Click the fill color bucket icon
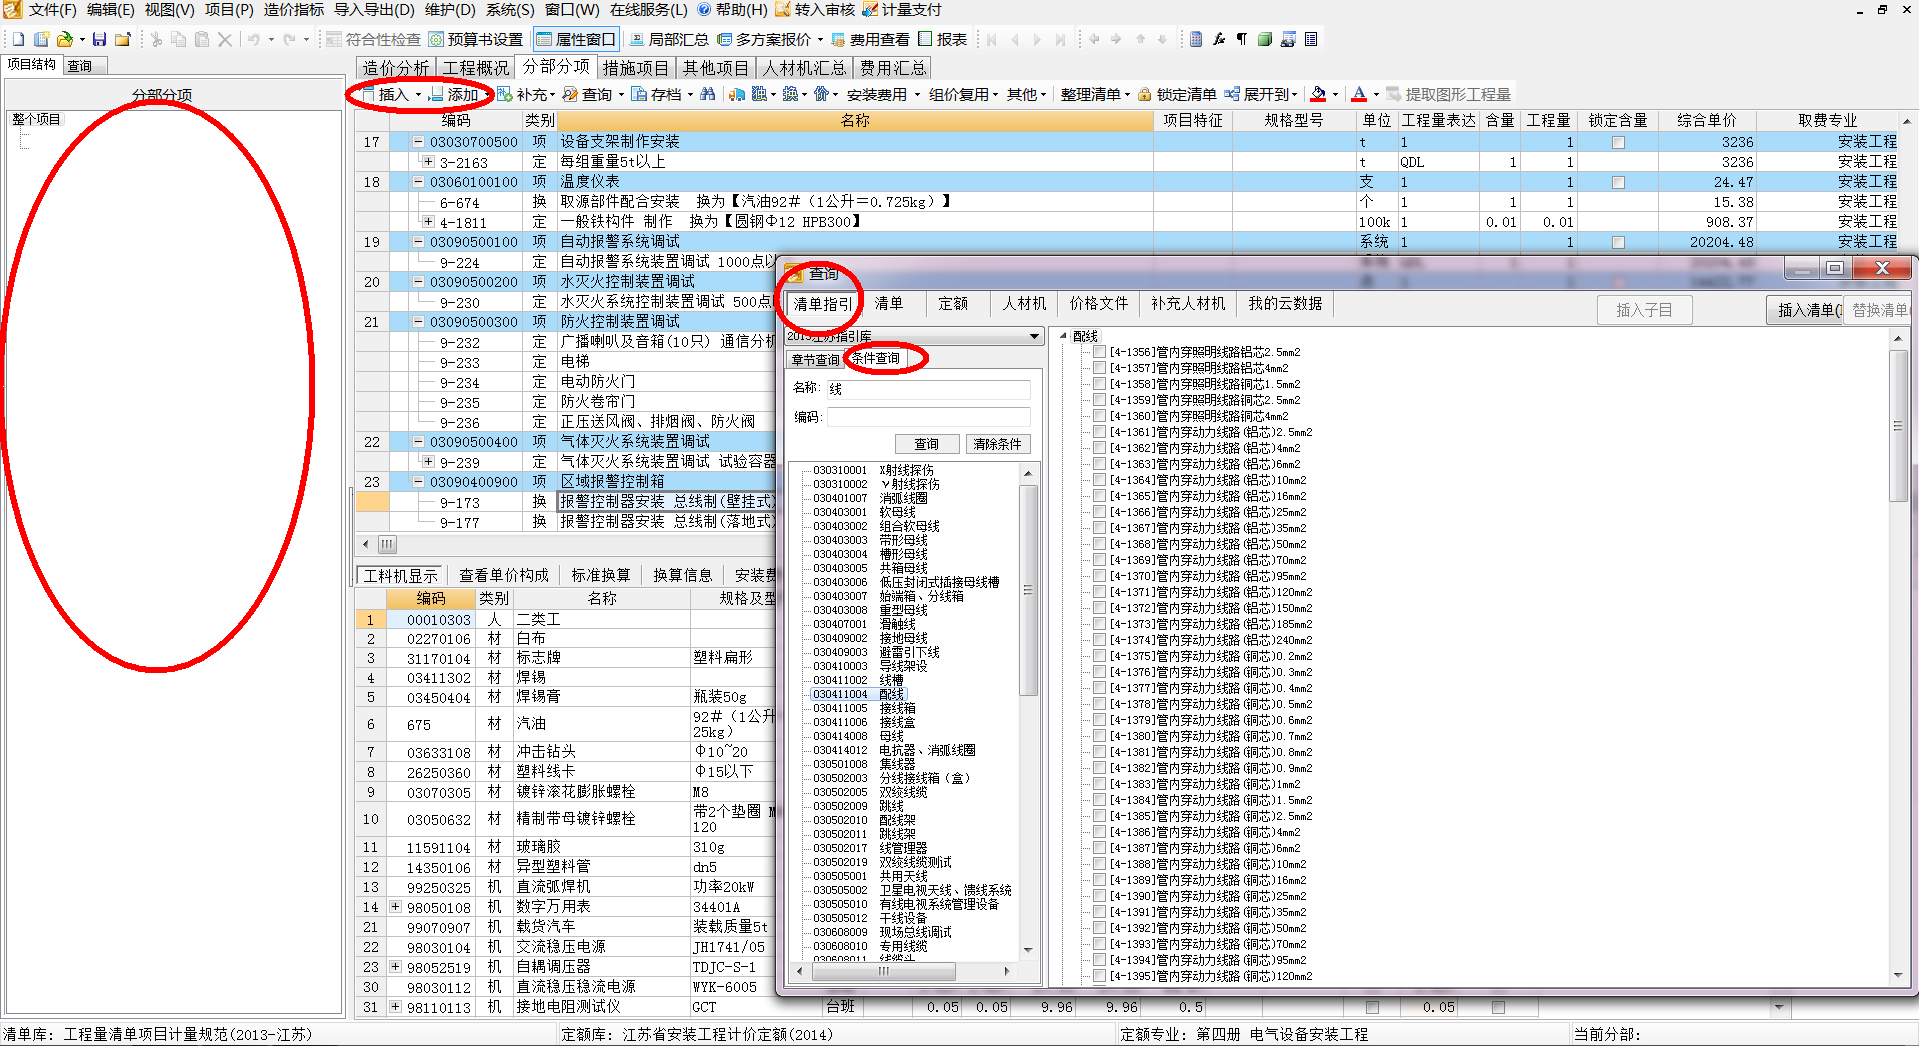This screenshot has height=1046, width=1919. pos(1318,94)
